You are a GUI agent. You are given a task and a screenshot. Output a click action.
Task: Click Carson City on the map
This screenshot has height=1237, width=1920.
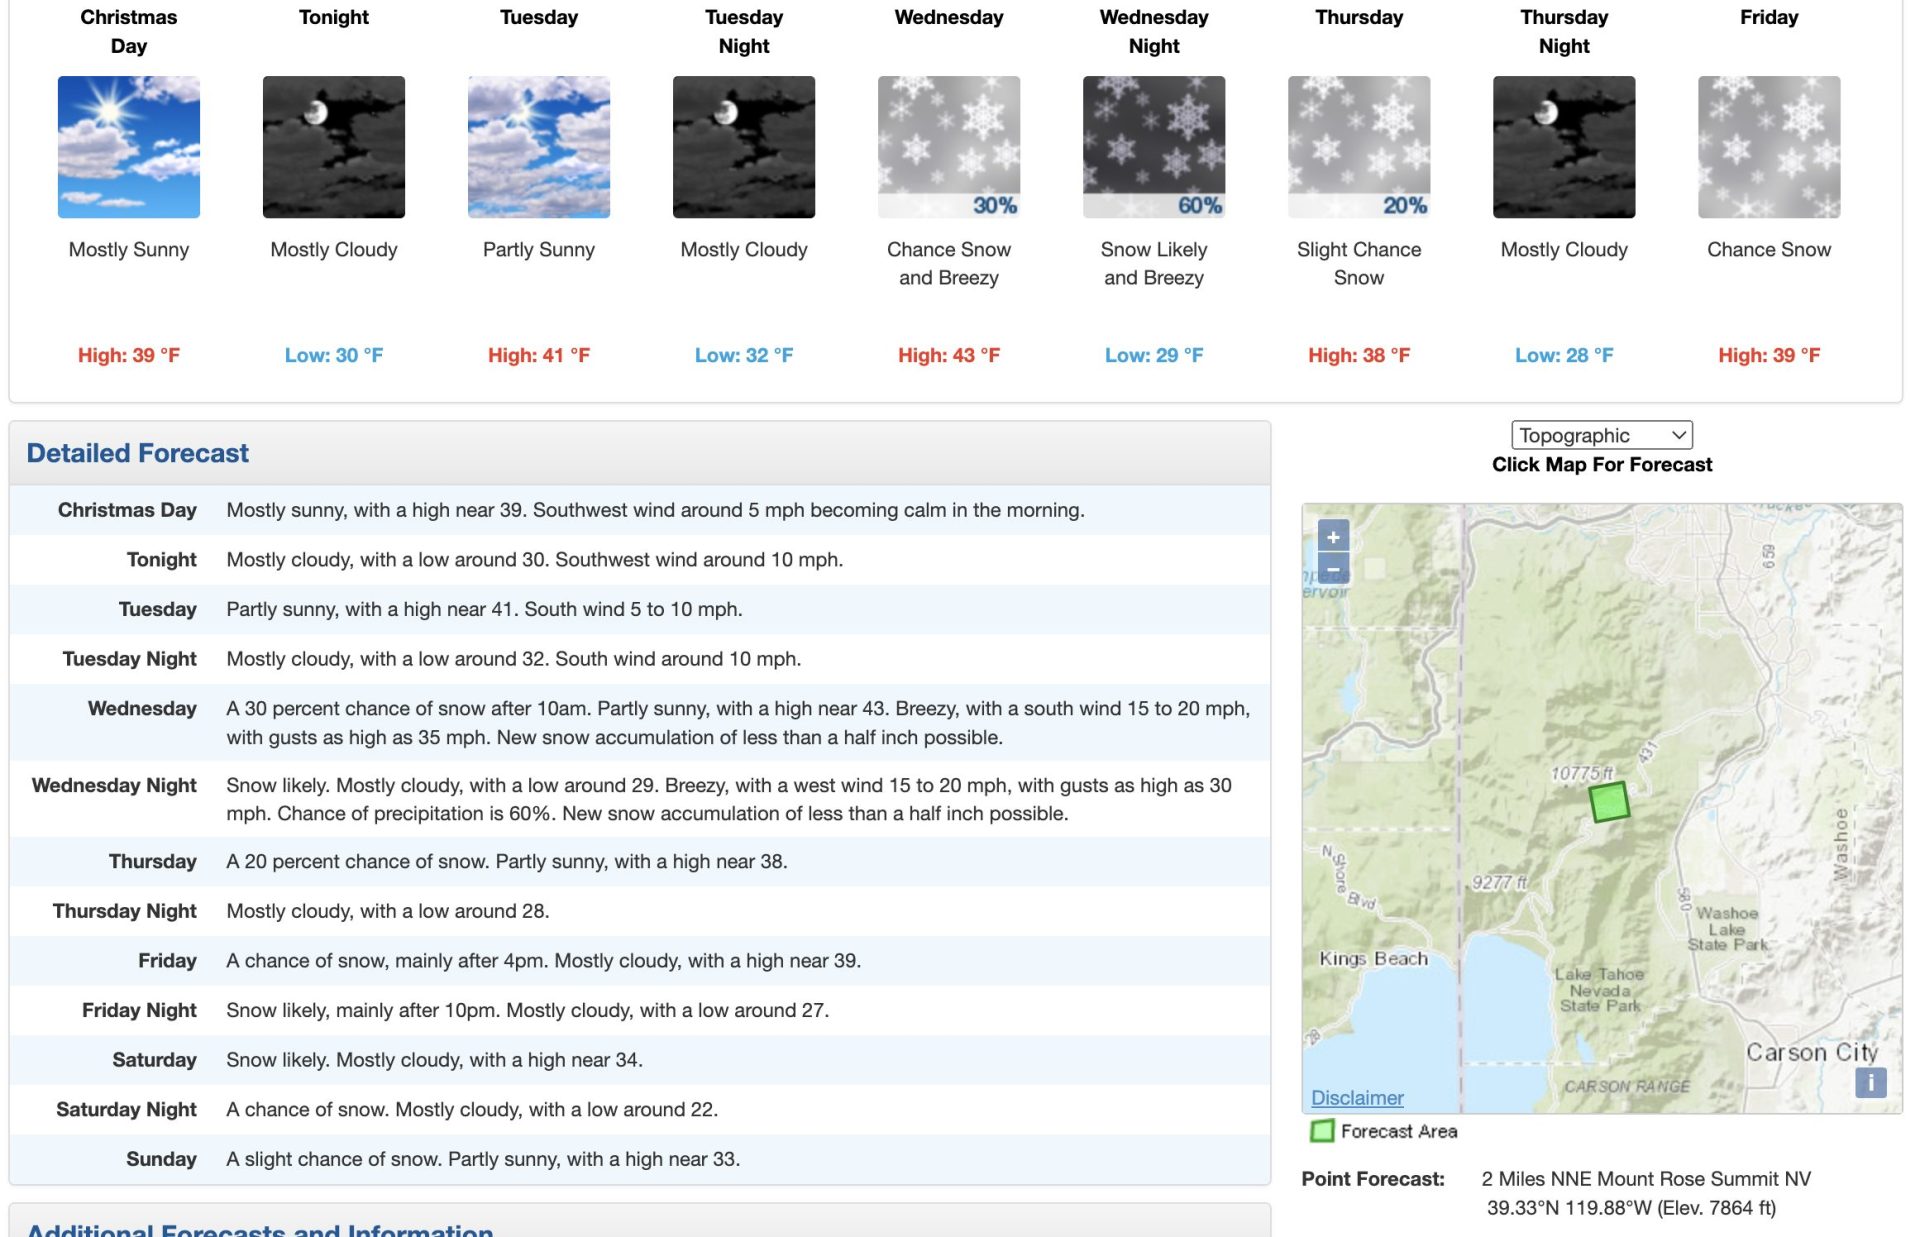point(1811,1052)
